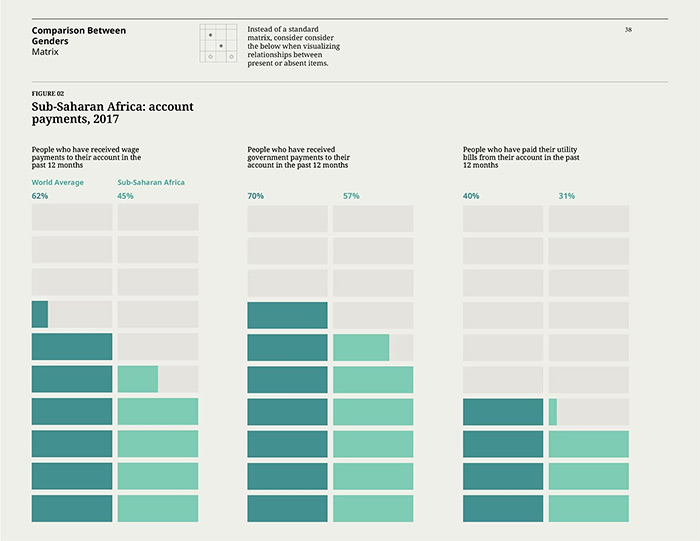Click the 70% government payments value
The height and width of the screenshot is (541, 700).
point(256,196)
